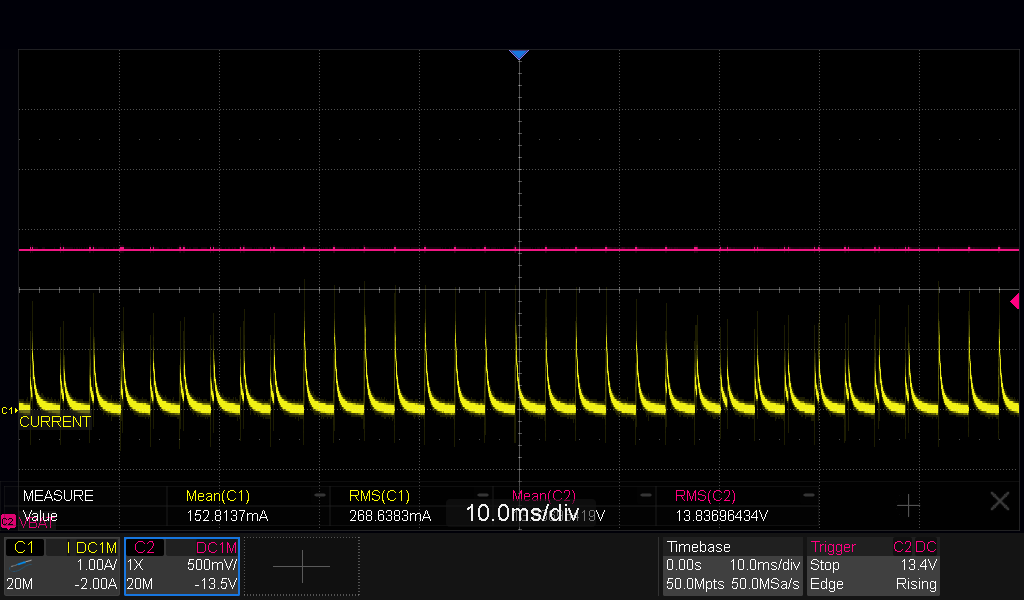Close the measurement panel with X
The image size is (1024, 600).
[x=999, y=501]
